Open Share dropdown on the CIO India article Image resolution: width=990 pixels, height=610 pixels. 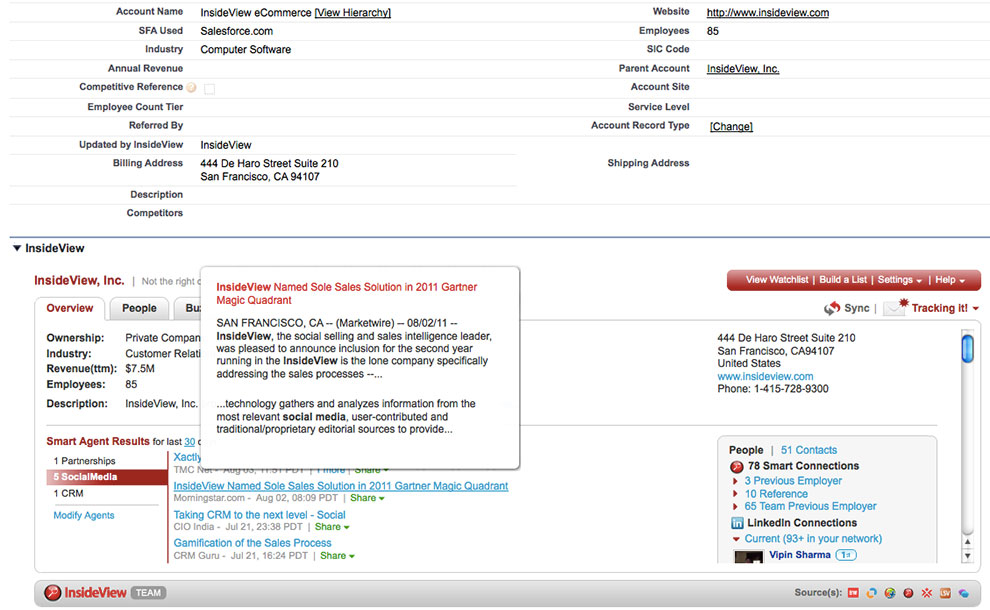pyautogui.click(x=332, y=527)
